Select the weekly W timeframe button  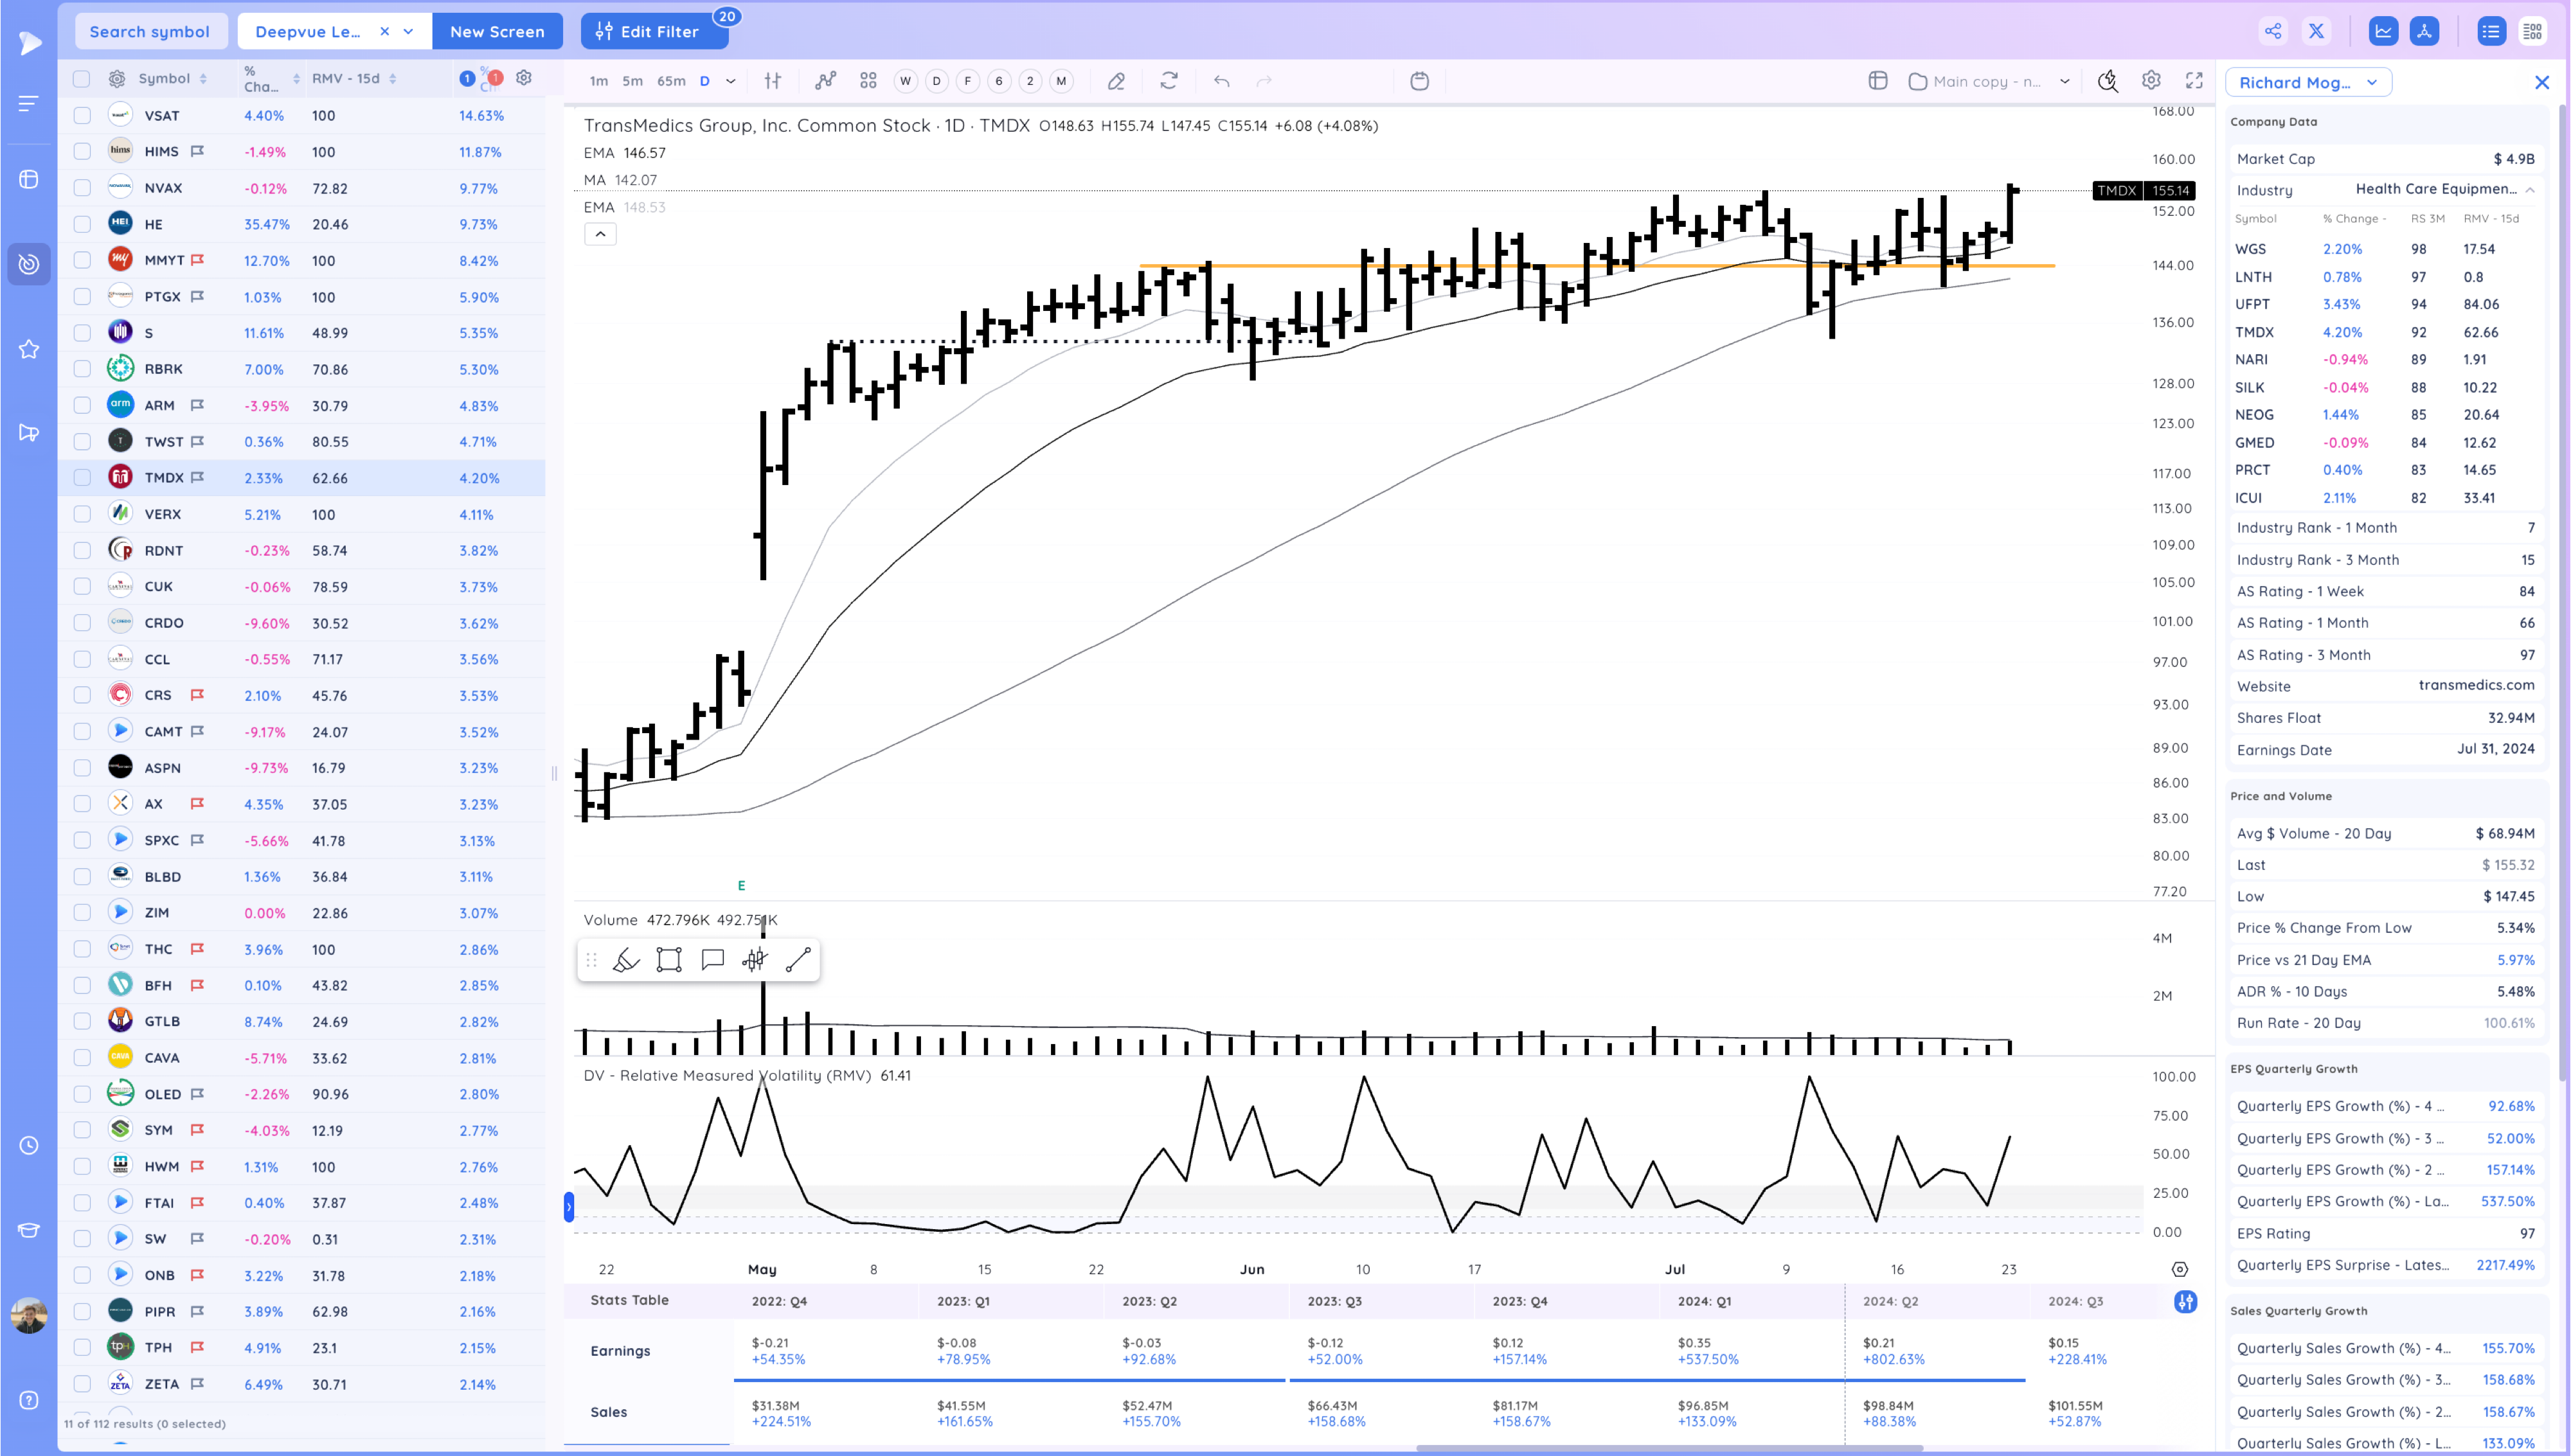coord(905,81)
